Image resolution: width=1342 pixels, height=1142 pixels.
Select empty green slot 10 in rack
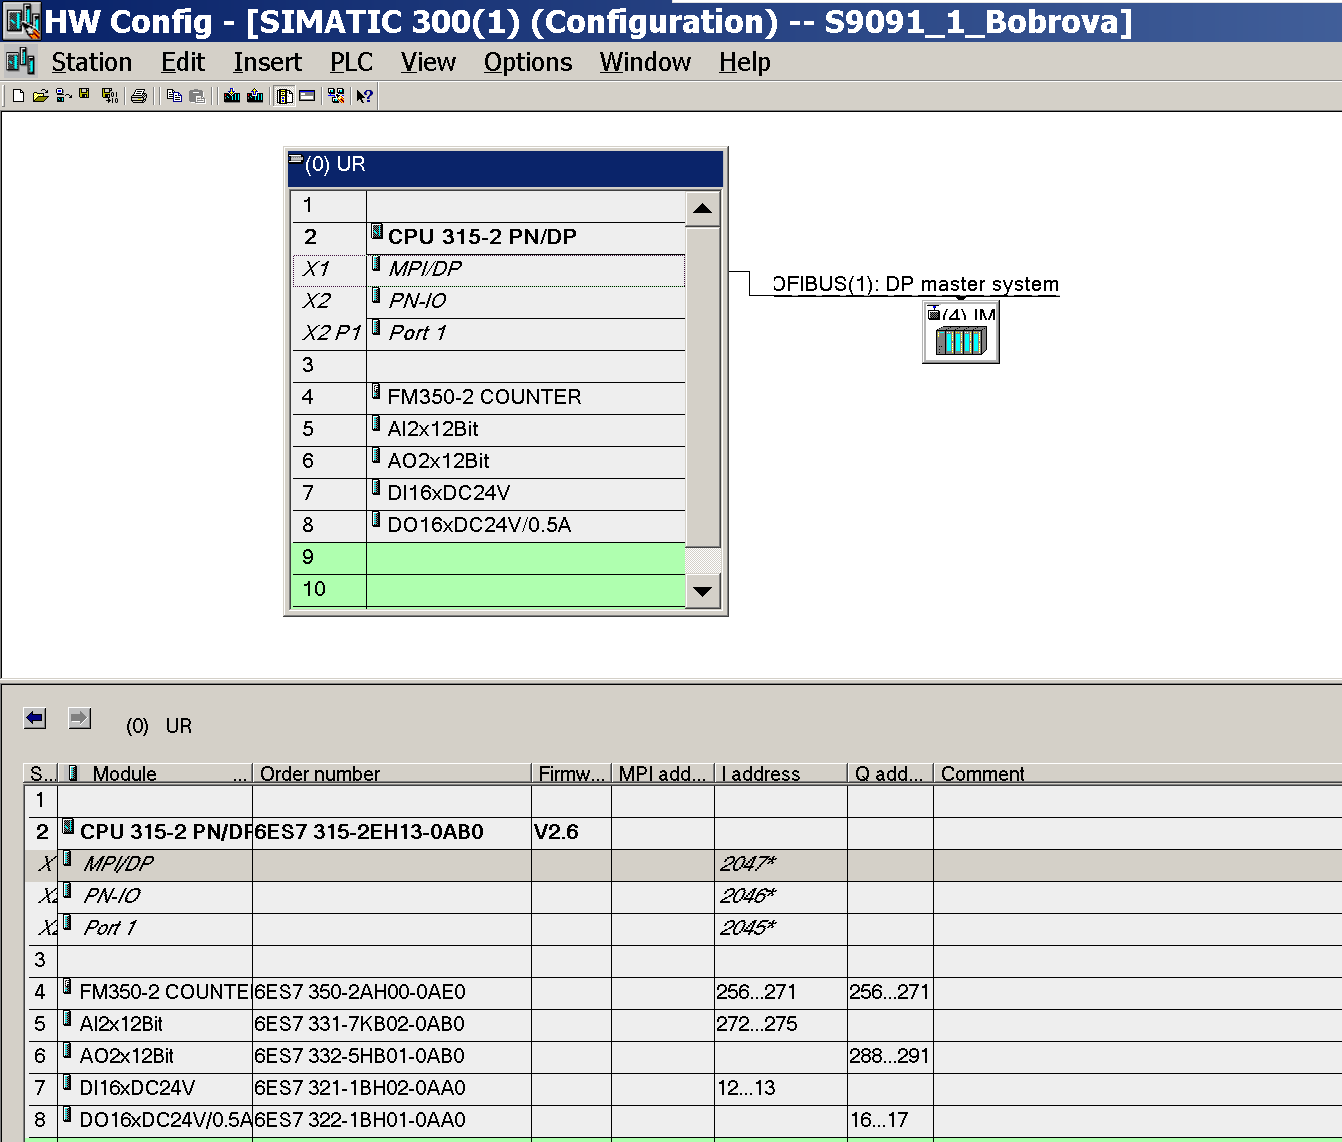click(489, 589)
